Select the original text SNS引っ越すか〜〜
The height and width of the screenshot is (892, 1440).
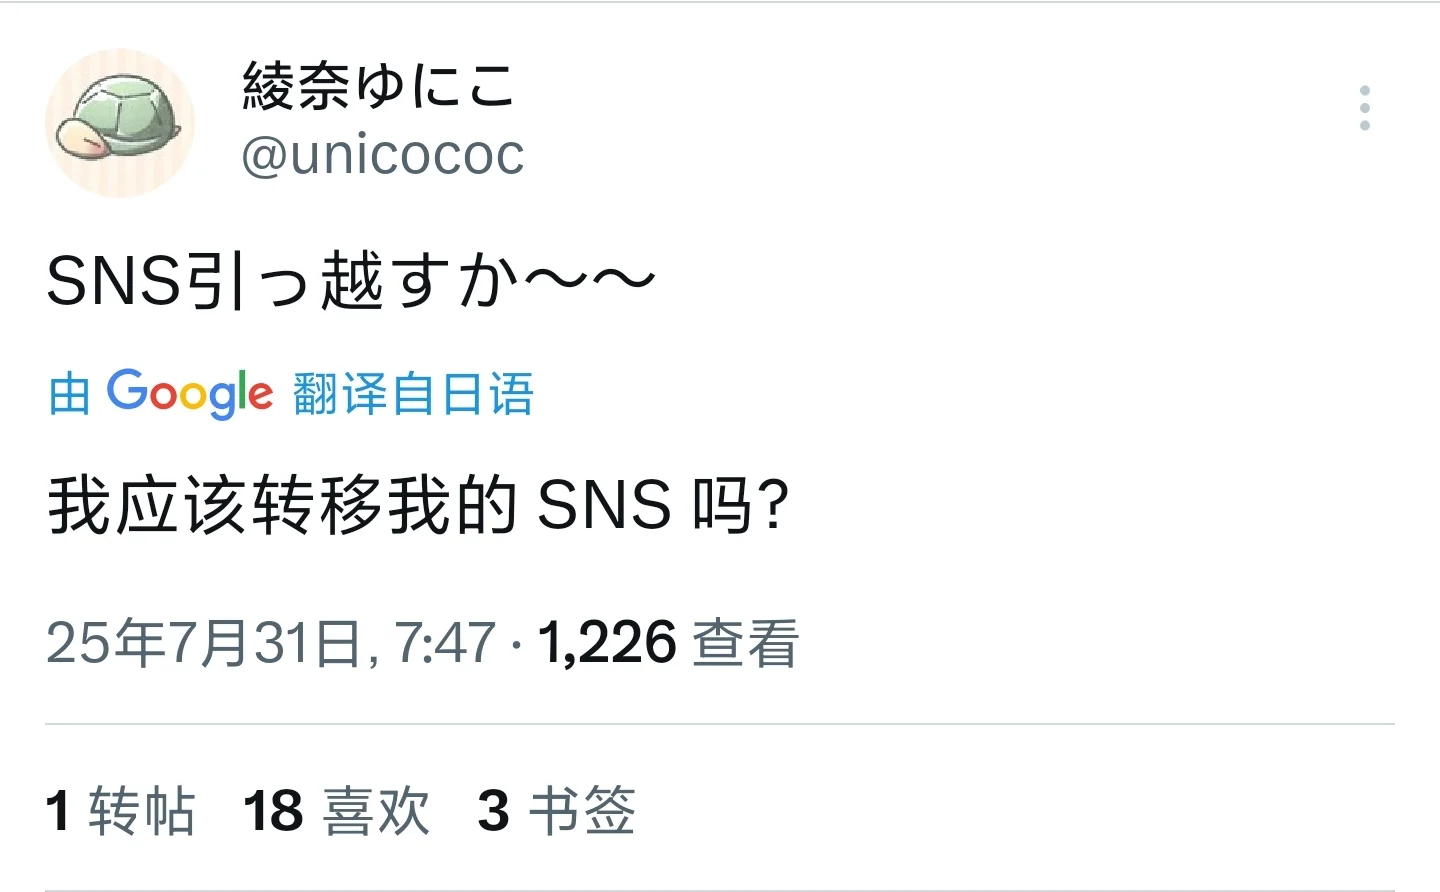click(351, 280)
